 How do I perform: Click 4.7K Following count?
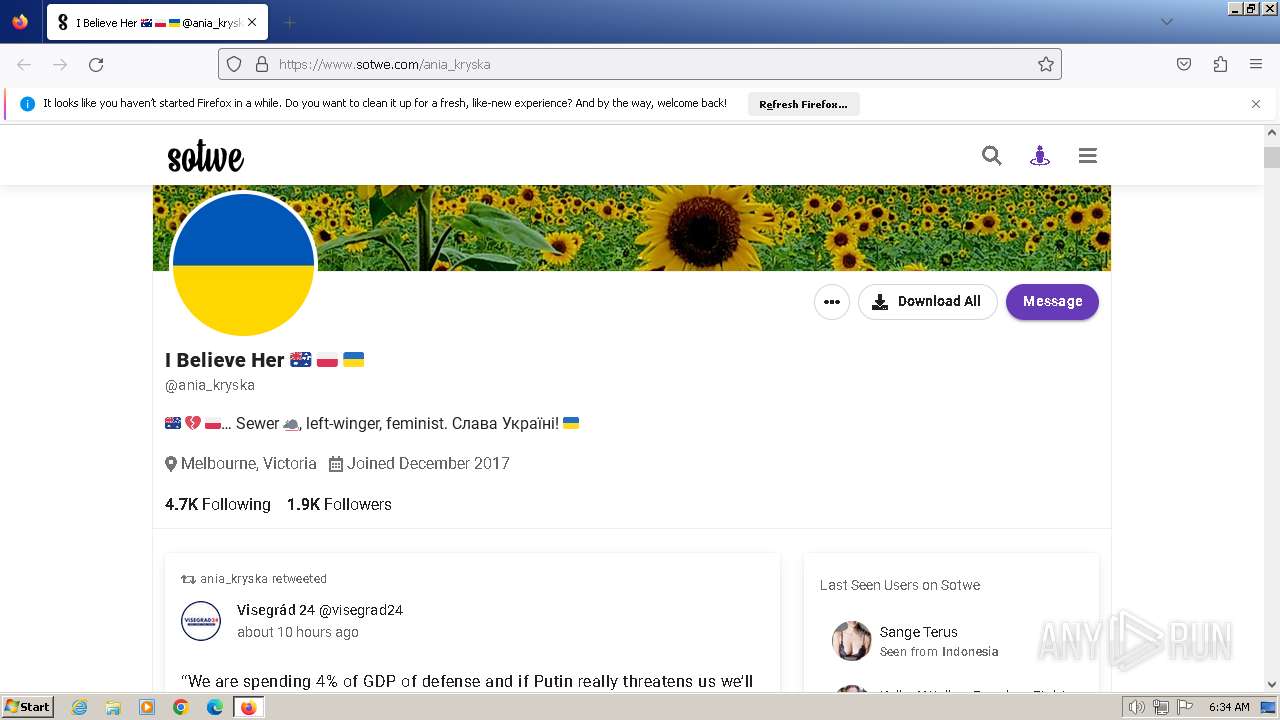pyautogui.click(x=218, y=504)
